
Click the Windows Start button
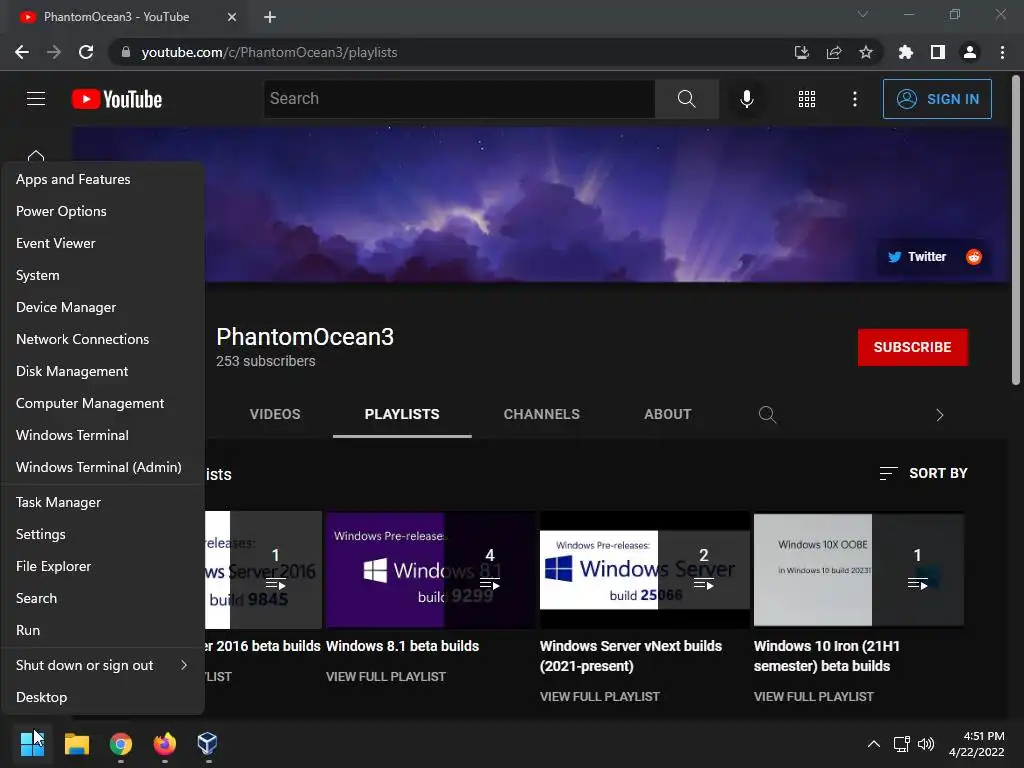pos(32,743)
